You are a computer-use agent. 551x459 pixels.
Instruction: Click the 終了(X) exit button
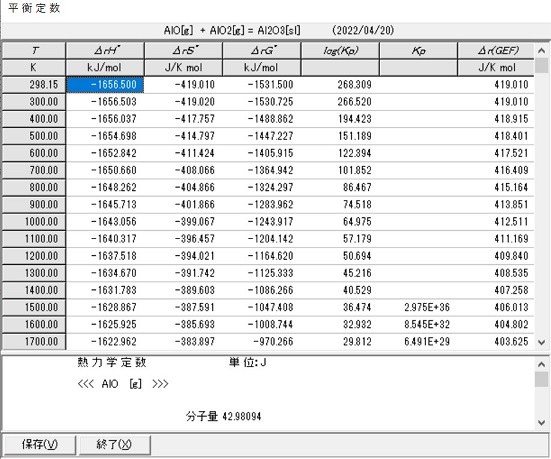[x=115, y=445]
